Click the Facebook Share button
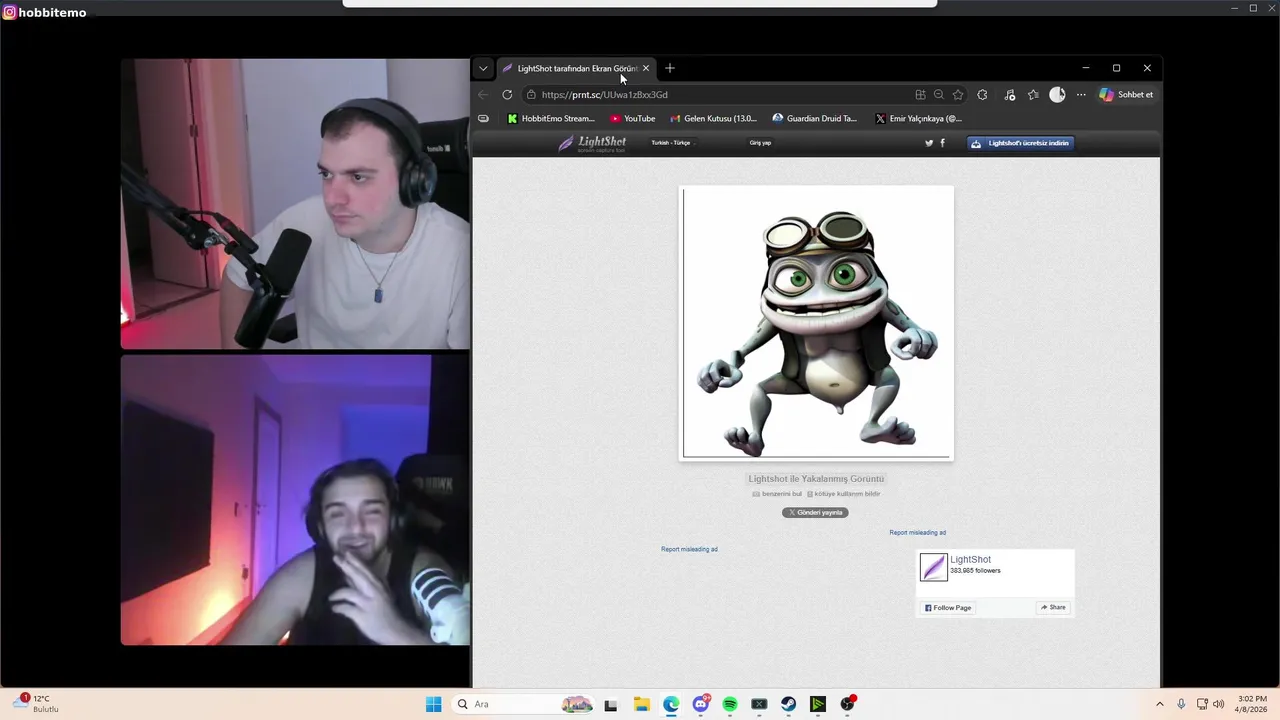This screenshot has height=720, width=1280. coord(1053,607)
